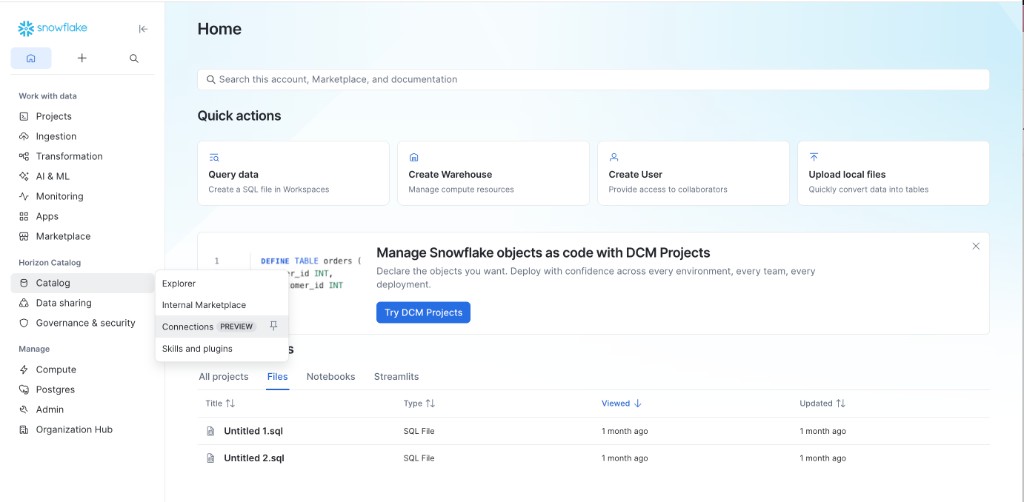Open the Create User quick action
Screen dimensions: 1024x502
click(693, 173)
